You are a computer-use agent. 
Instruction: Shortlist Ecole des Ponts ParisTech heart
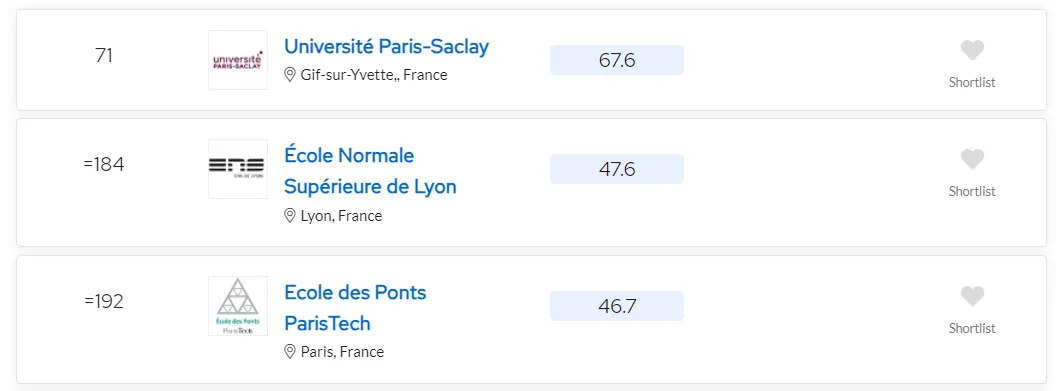coord(972,296)
